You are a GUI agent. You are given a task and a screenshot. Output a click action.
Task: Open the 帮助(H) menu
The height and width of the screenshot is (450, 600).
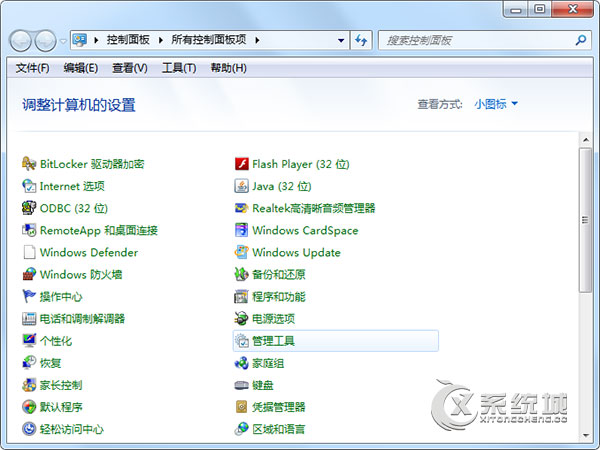[228, 68]
